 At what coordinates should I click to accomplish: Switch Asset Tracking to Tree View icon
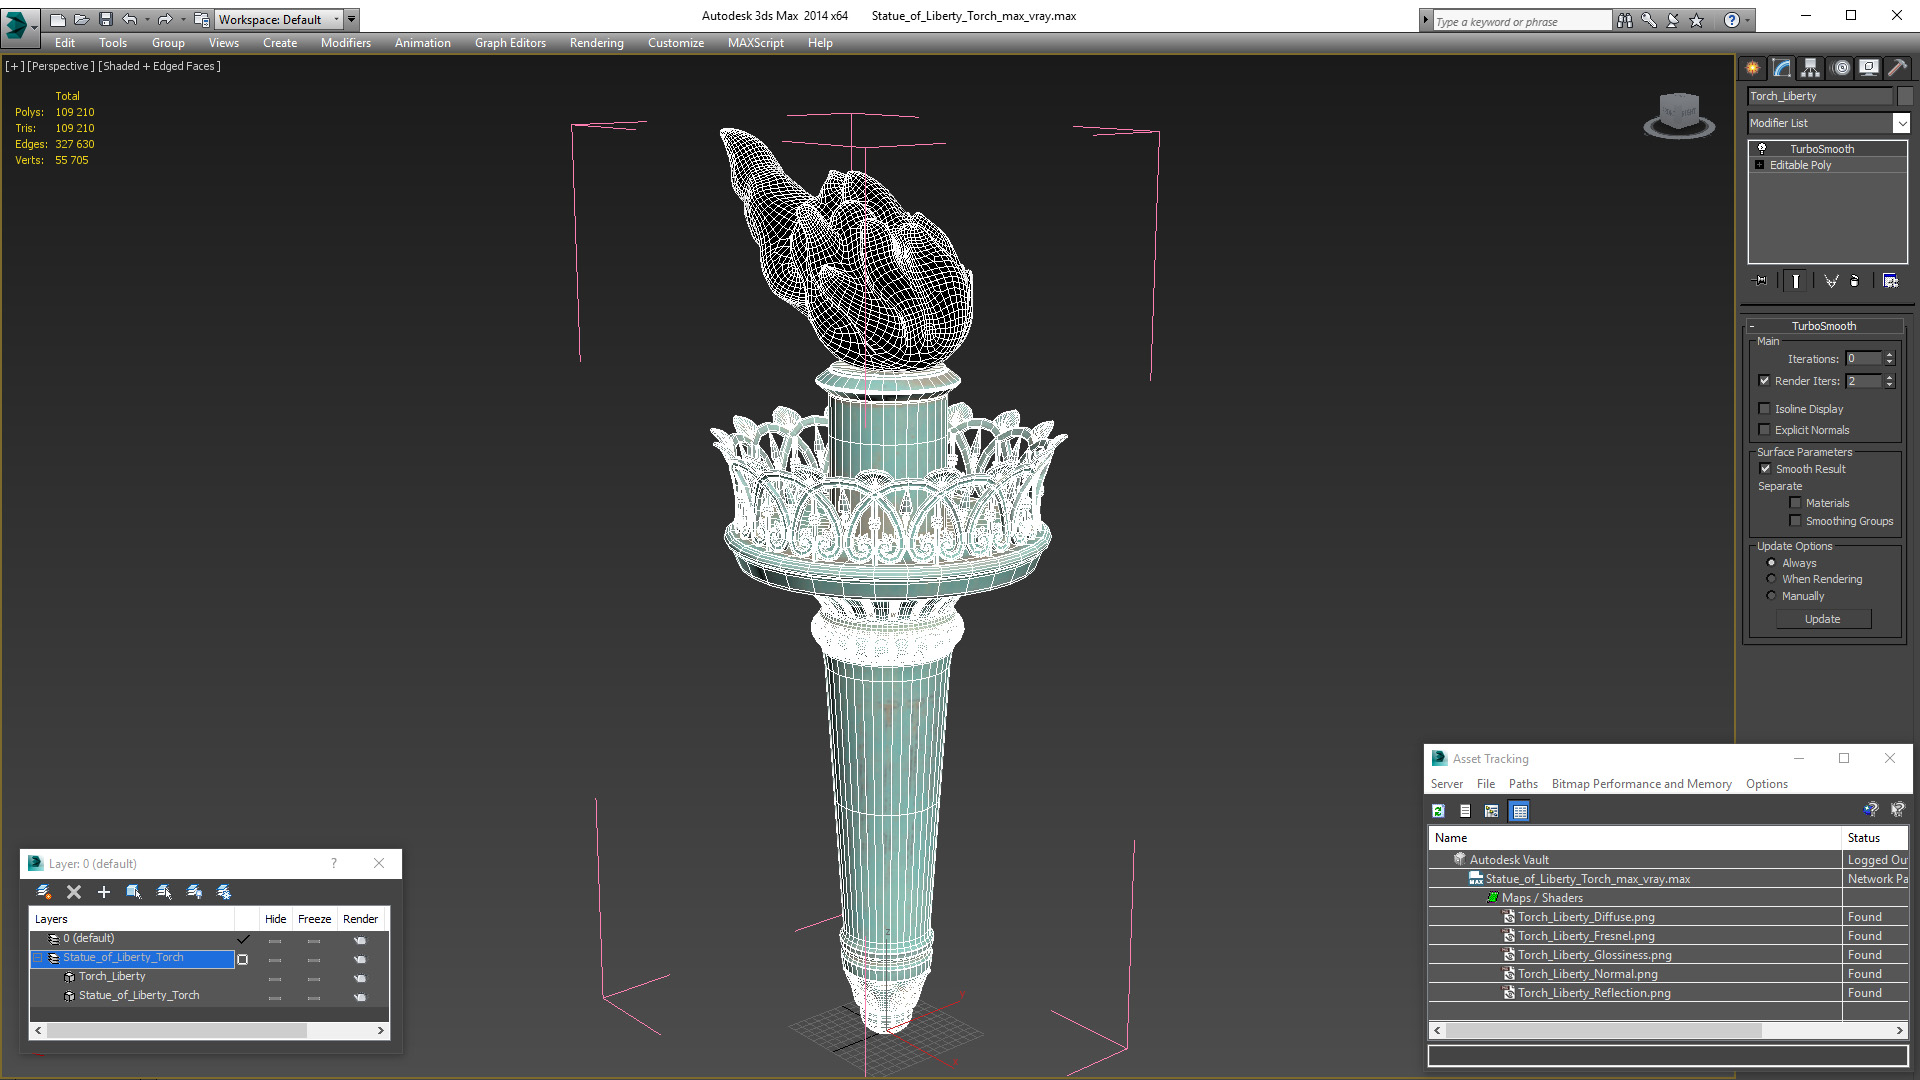[x=1492, y=811]
